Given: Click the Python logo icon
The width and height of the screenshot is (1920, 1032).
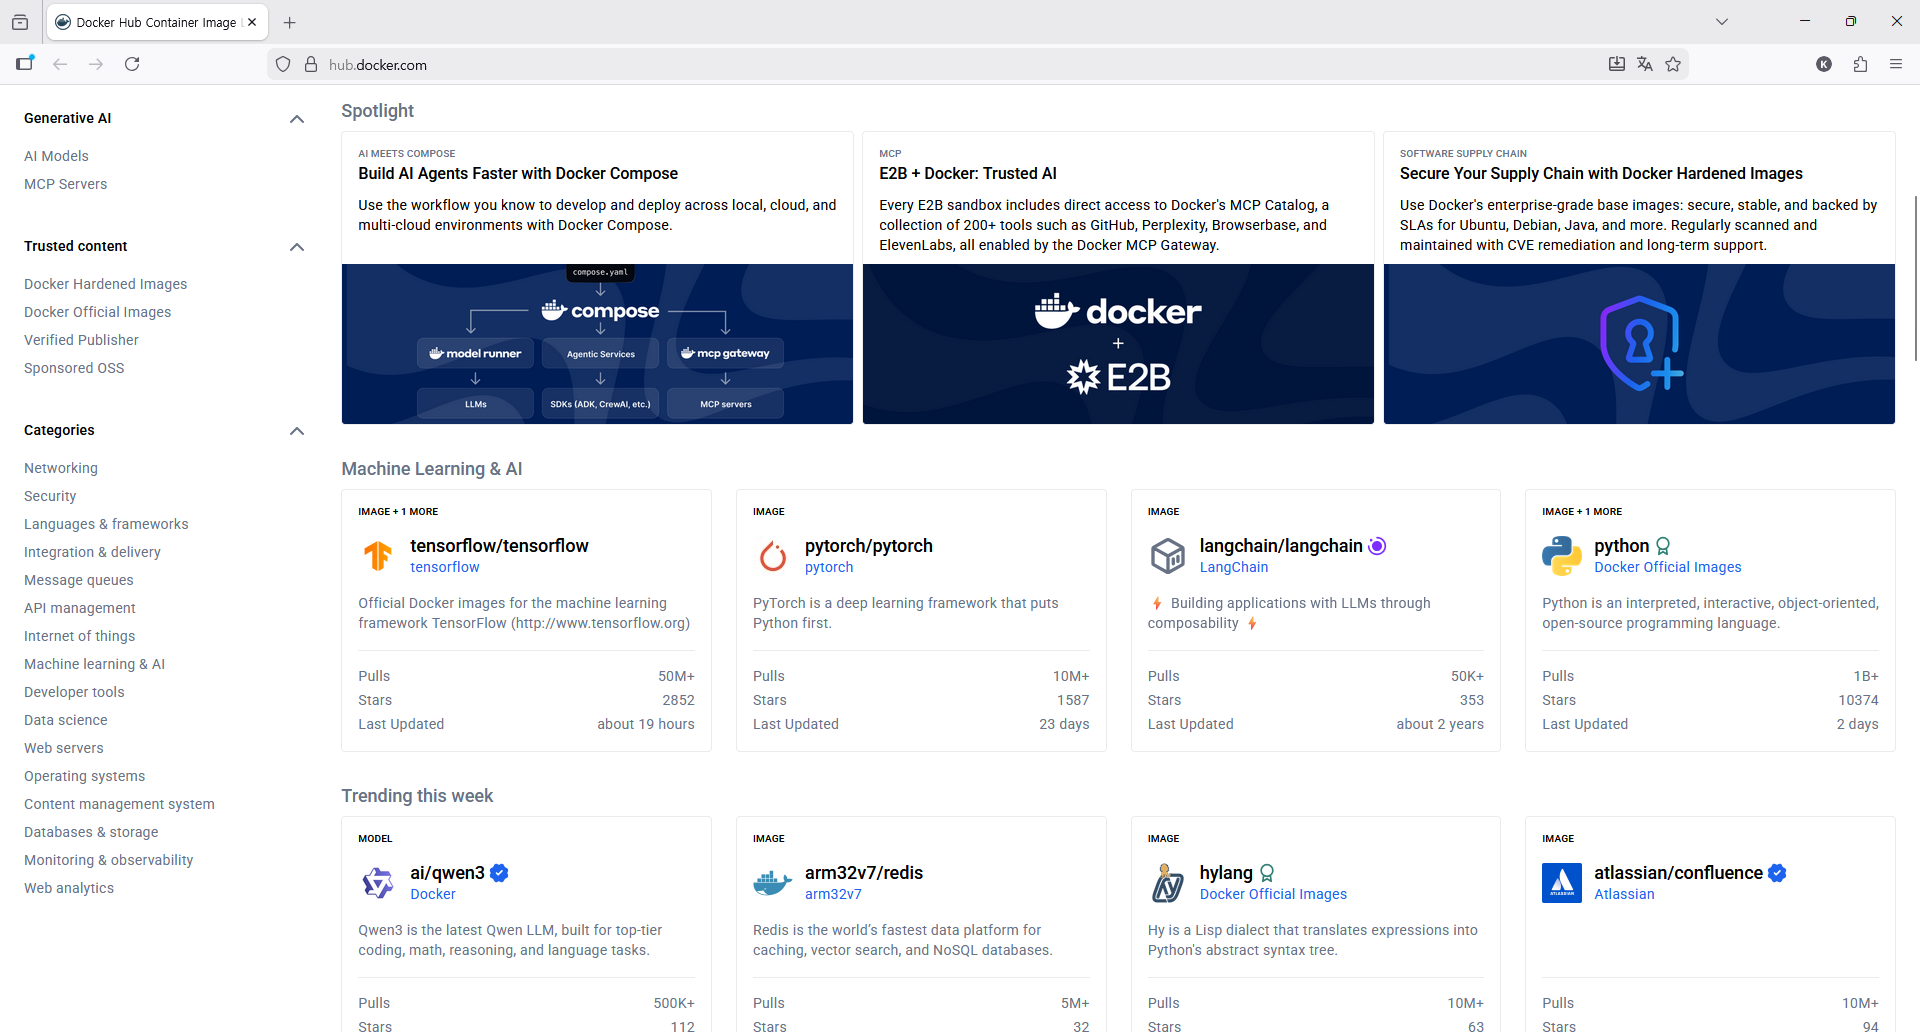Looking at the screenshot, I should point(1561,555).
